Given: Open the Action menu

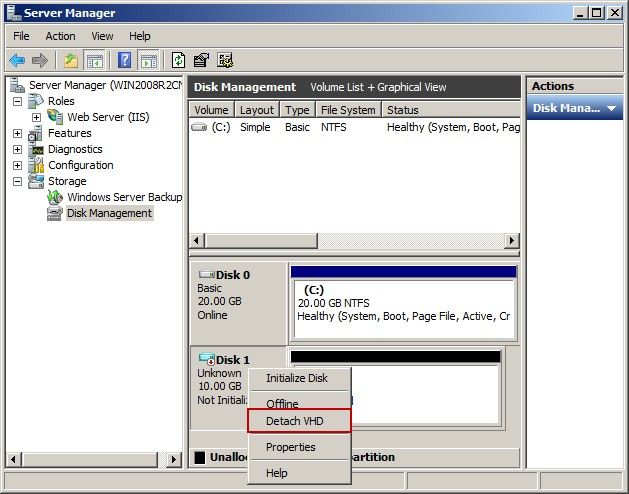Looking at the screenshot, I should [x=60, y=36].
